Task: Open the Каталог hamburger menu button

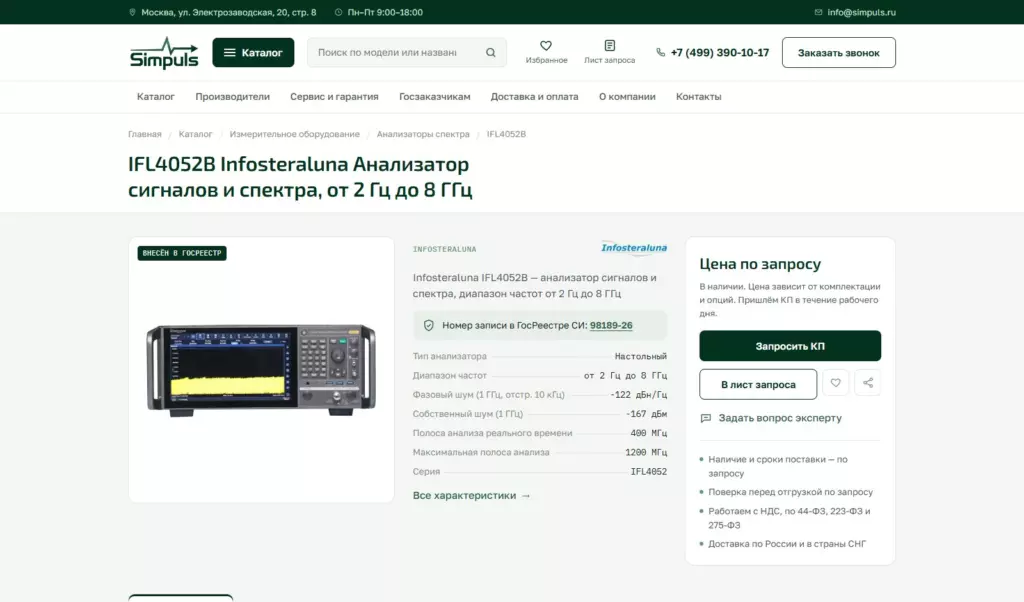Action: 253,53
